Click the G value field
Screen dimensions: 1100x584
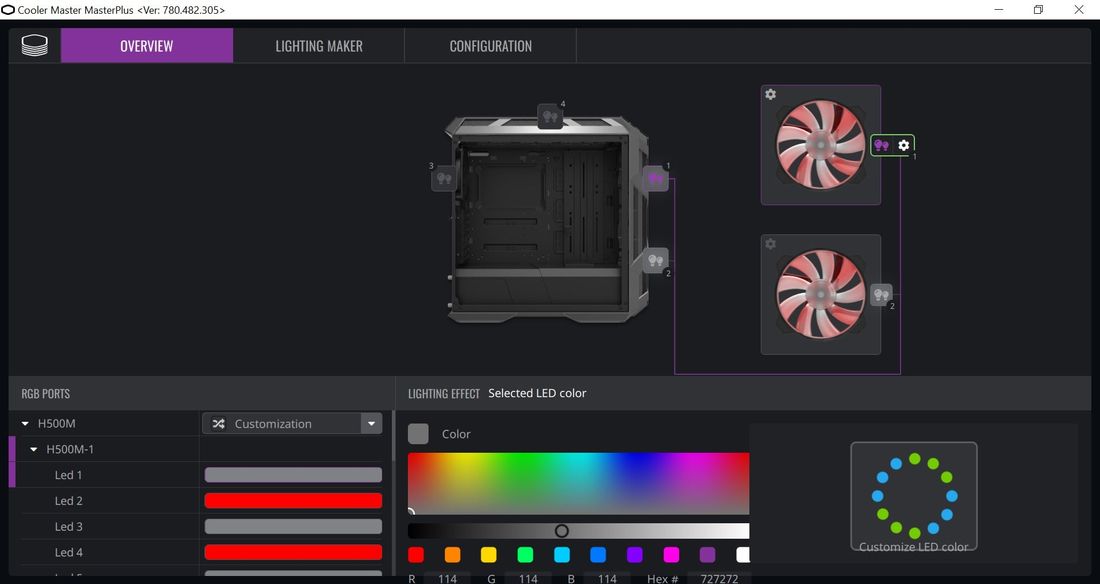tap(528, 579)
